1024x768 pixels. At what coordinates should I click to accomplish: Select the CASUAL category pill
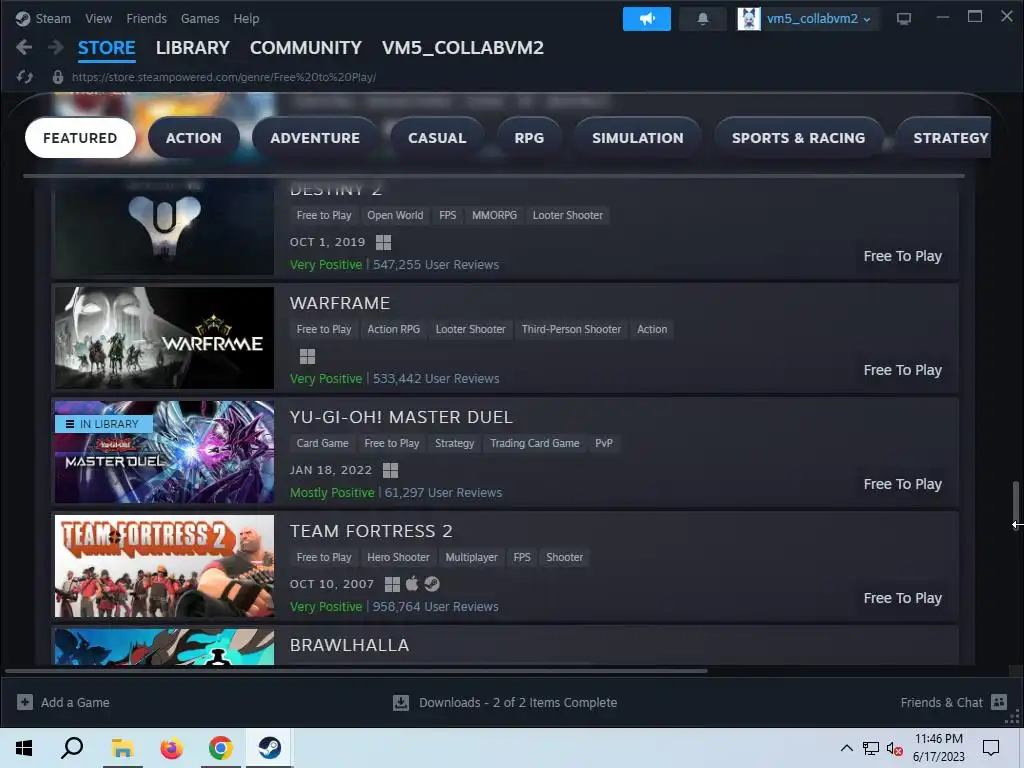coord(437,138)
